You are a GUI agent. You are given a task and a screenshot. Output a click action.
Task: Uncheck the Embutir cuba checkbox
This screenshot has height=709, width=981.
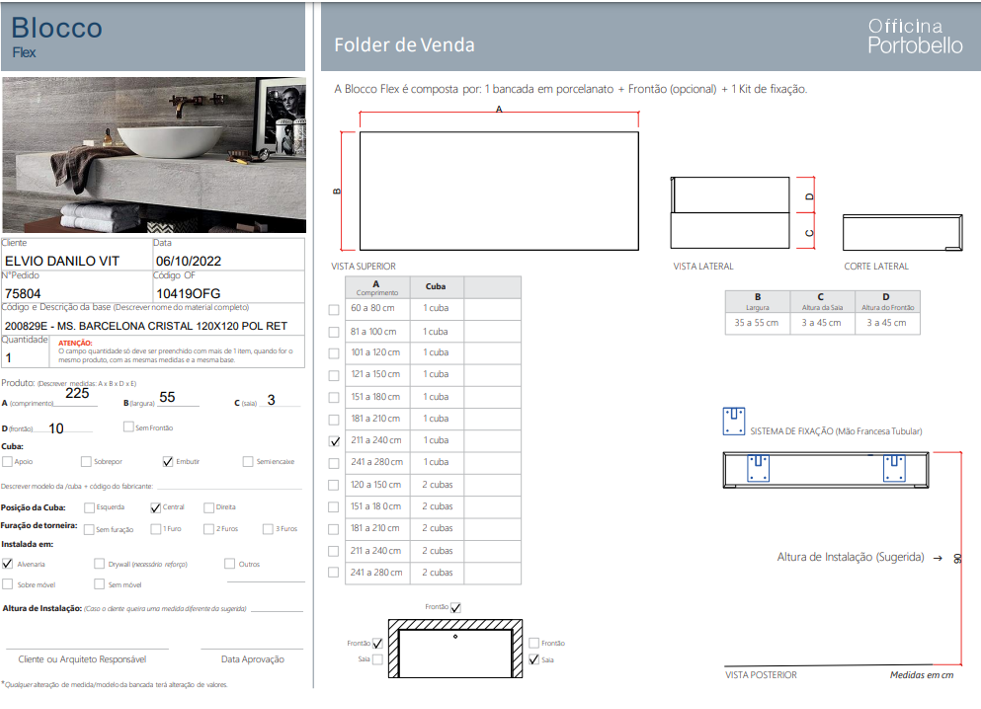(x=167, y=462)
